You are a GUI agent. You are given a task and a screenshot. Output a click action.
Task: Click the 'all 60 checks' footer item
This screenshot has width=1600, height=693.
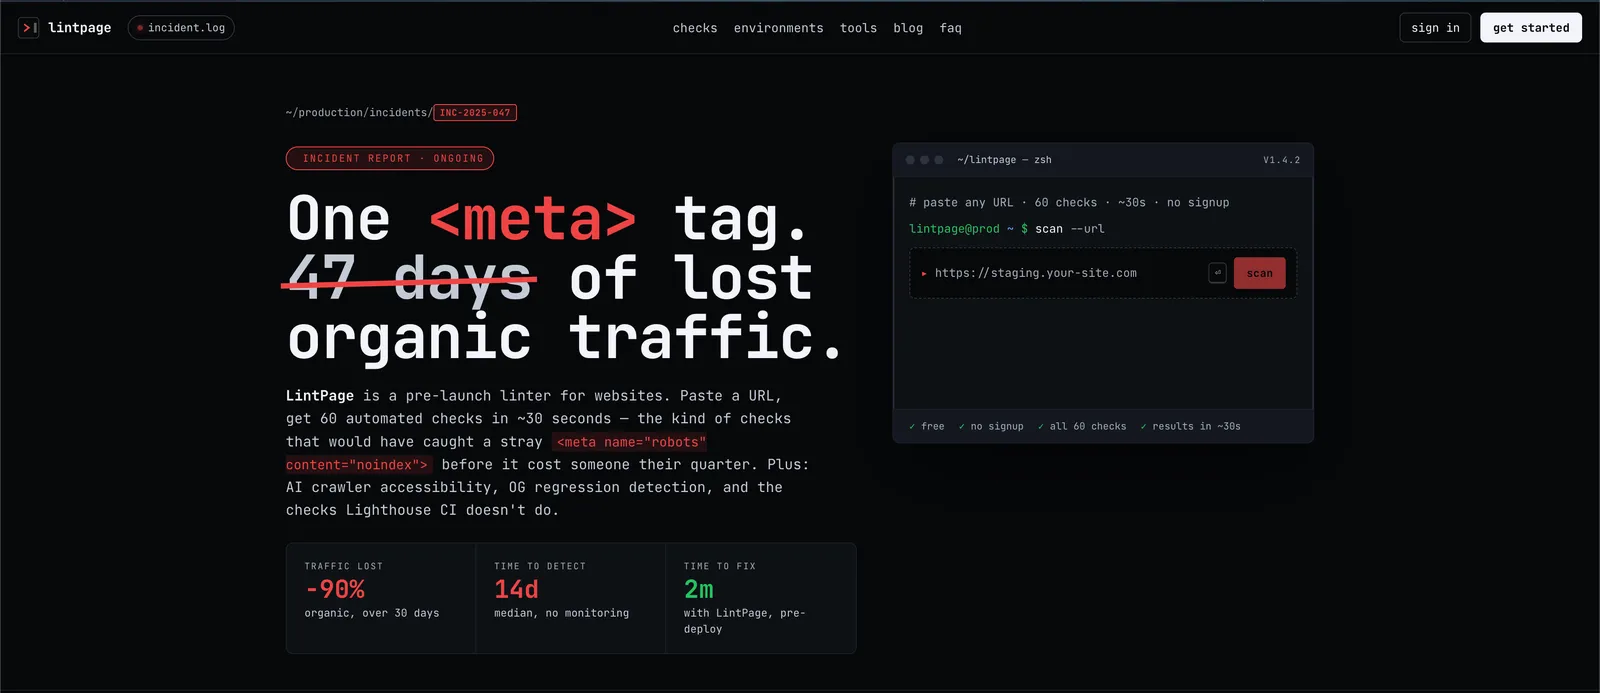1082,426
